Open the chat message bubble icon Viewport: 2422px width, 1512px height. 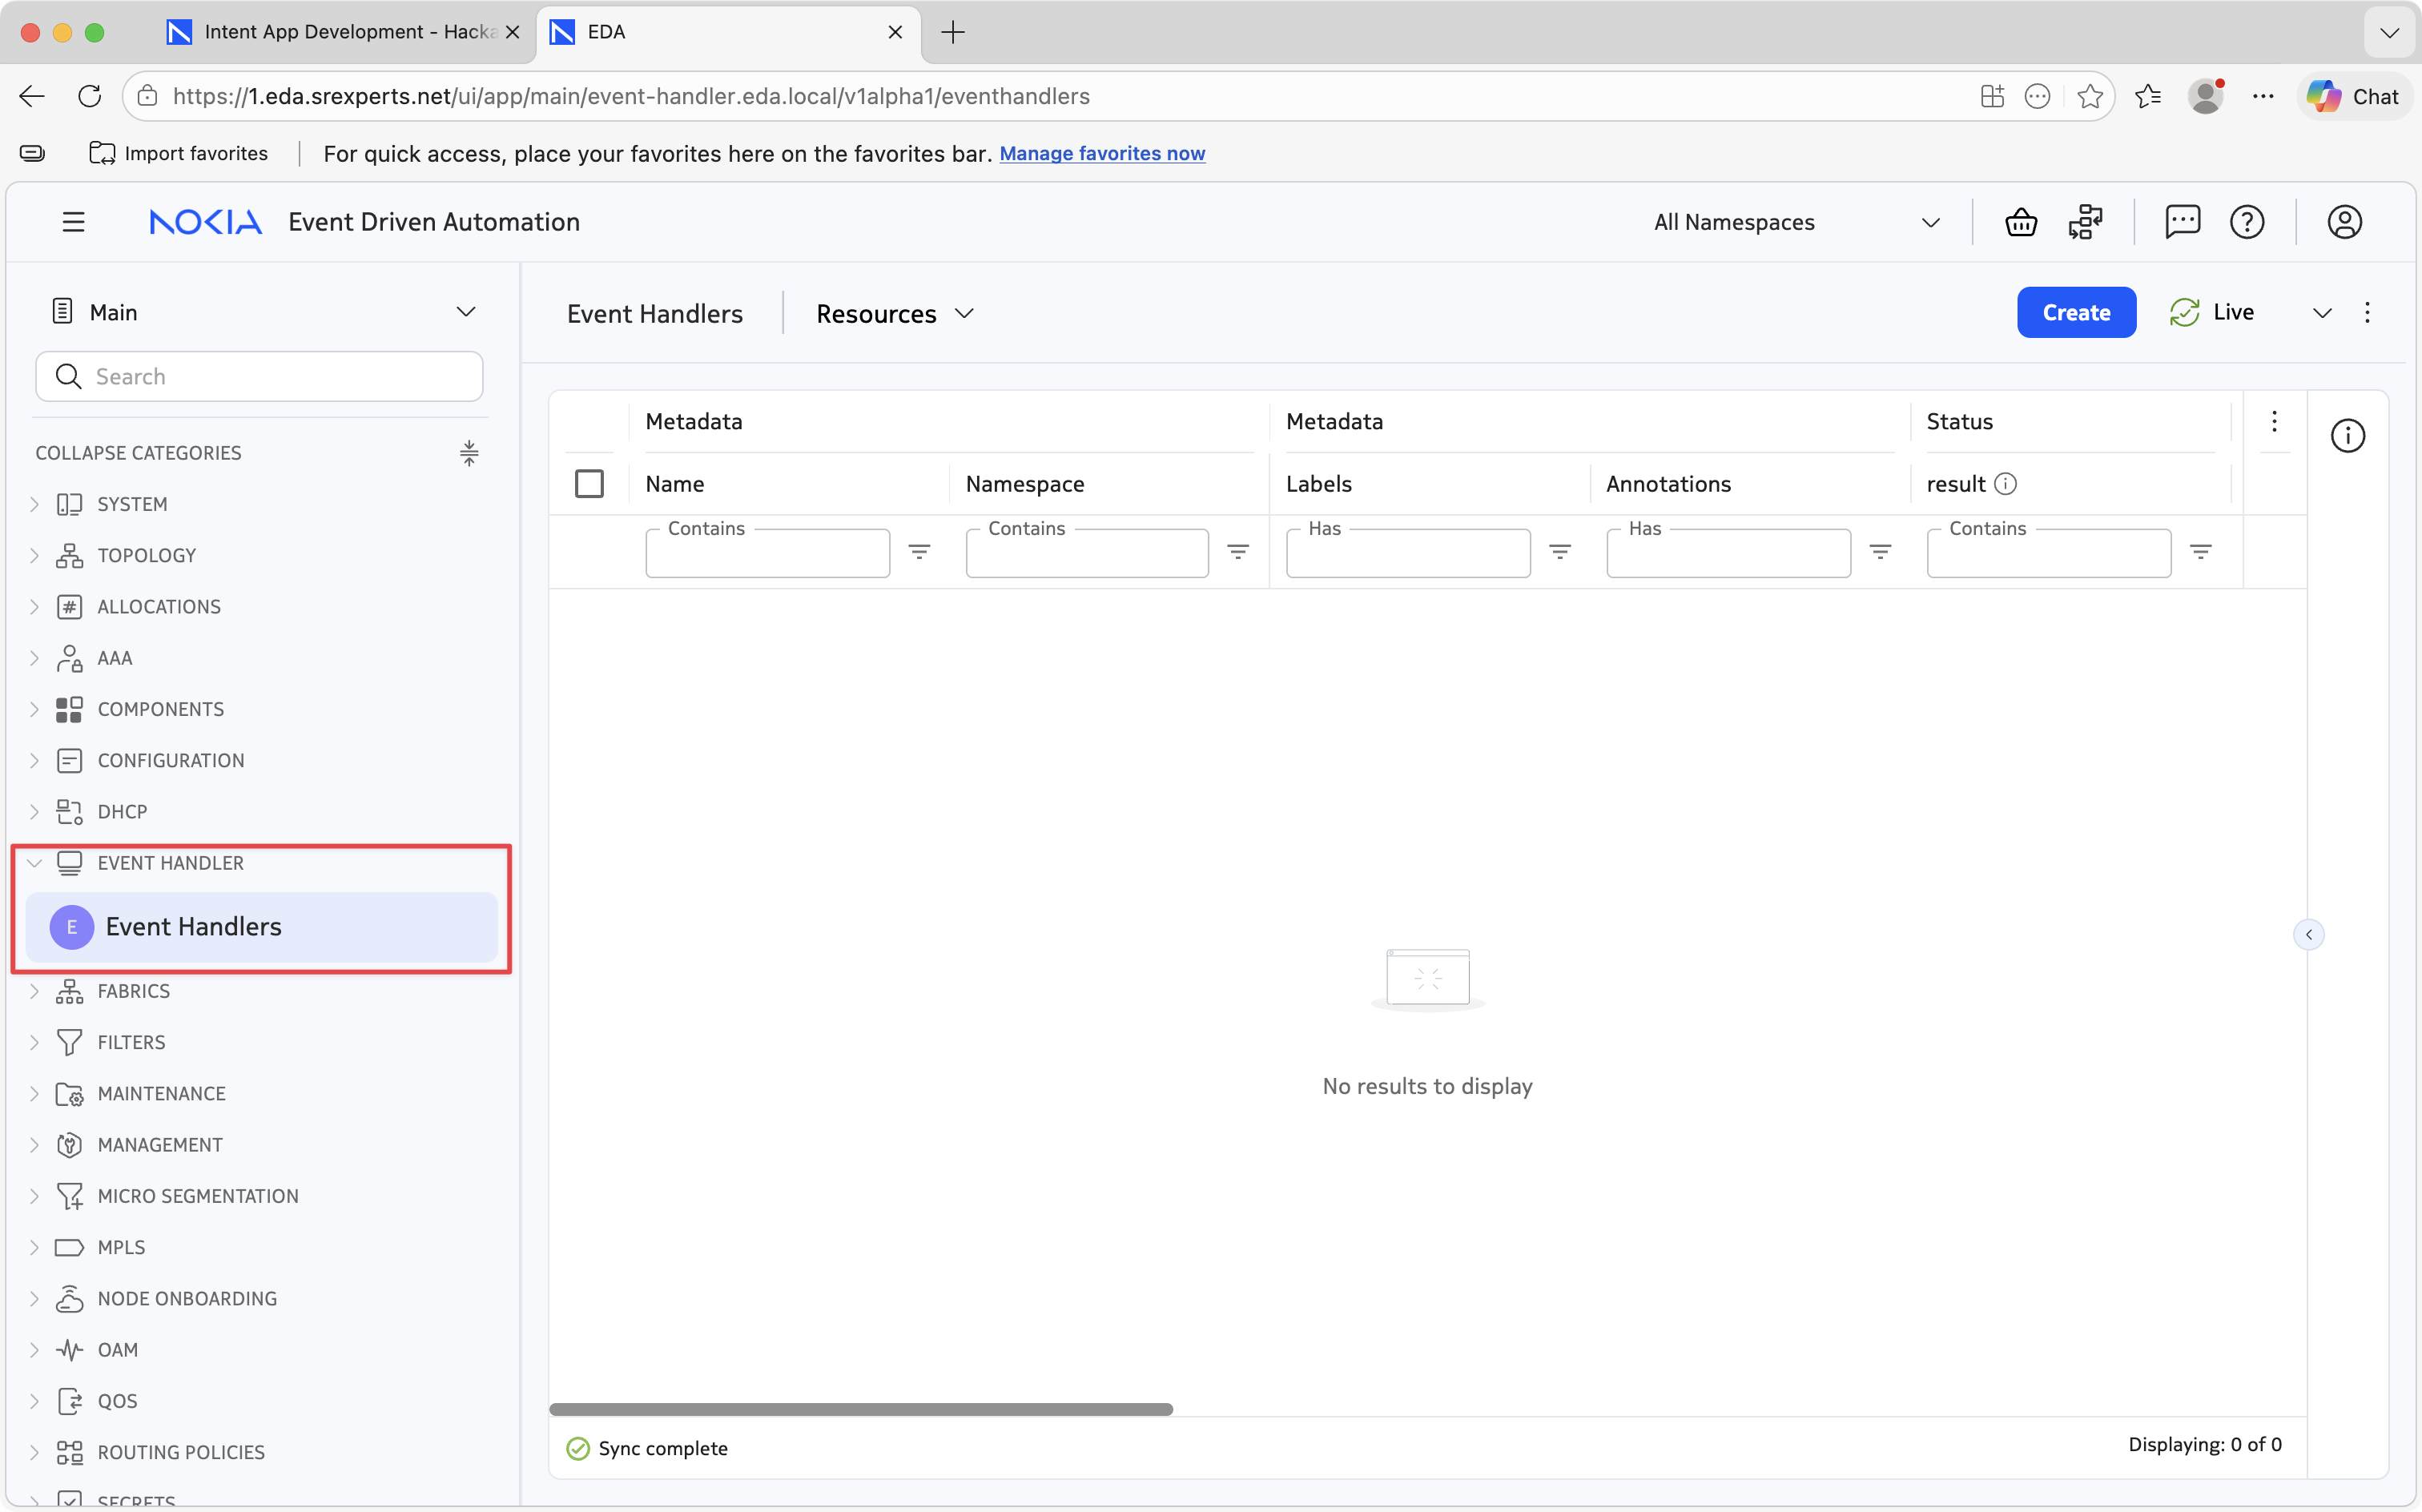(x=2182, y=222)
